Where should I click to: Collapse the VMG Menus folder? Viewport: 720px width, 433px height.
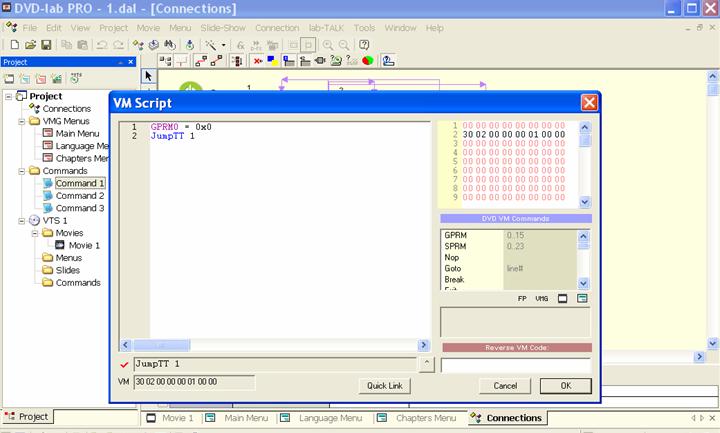[x=22, y=121]
